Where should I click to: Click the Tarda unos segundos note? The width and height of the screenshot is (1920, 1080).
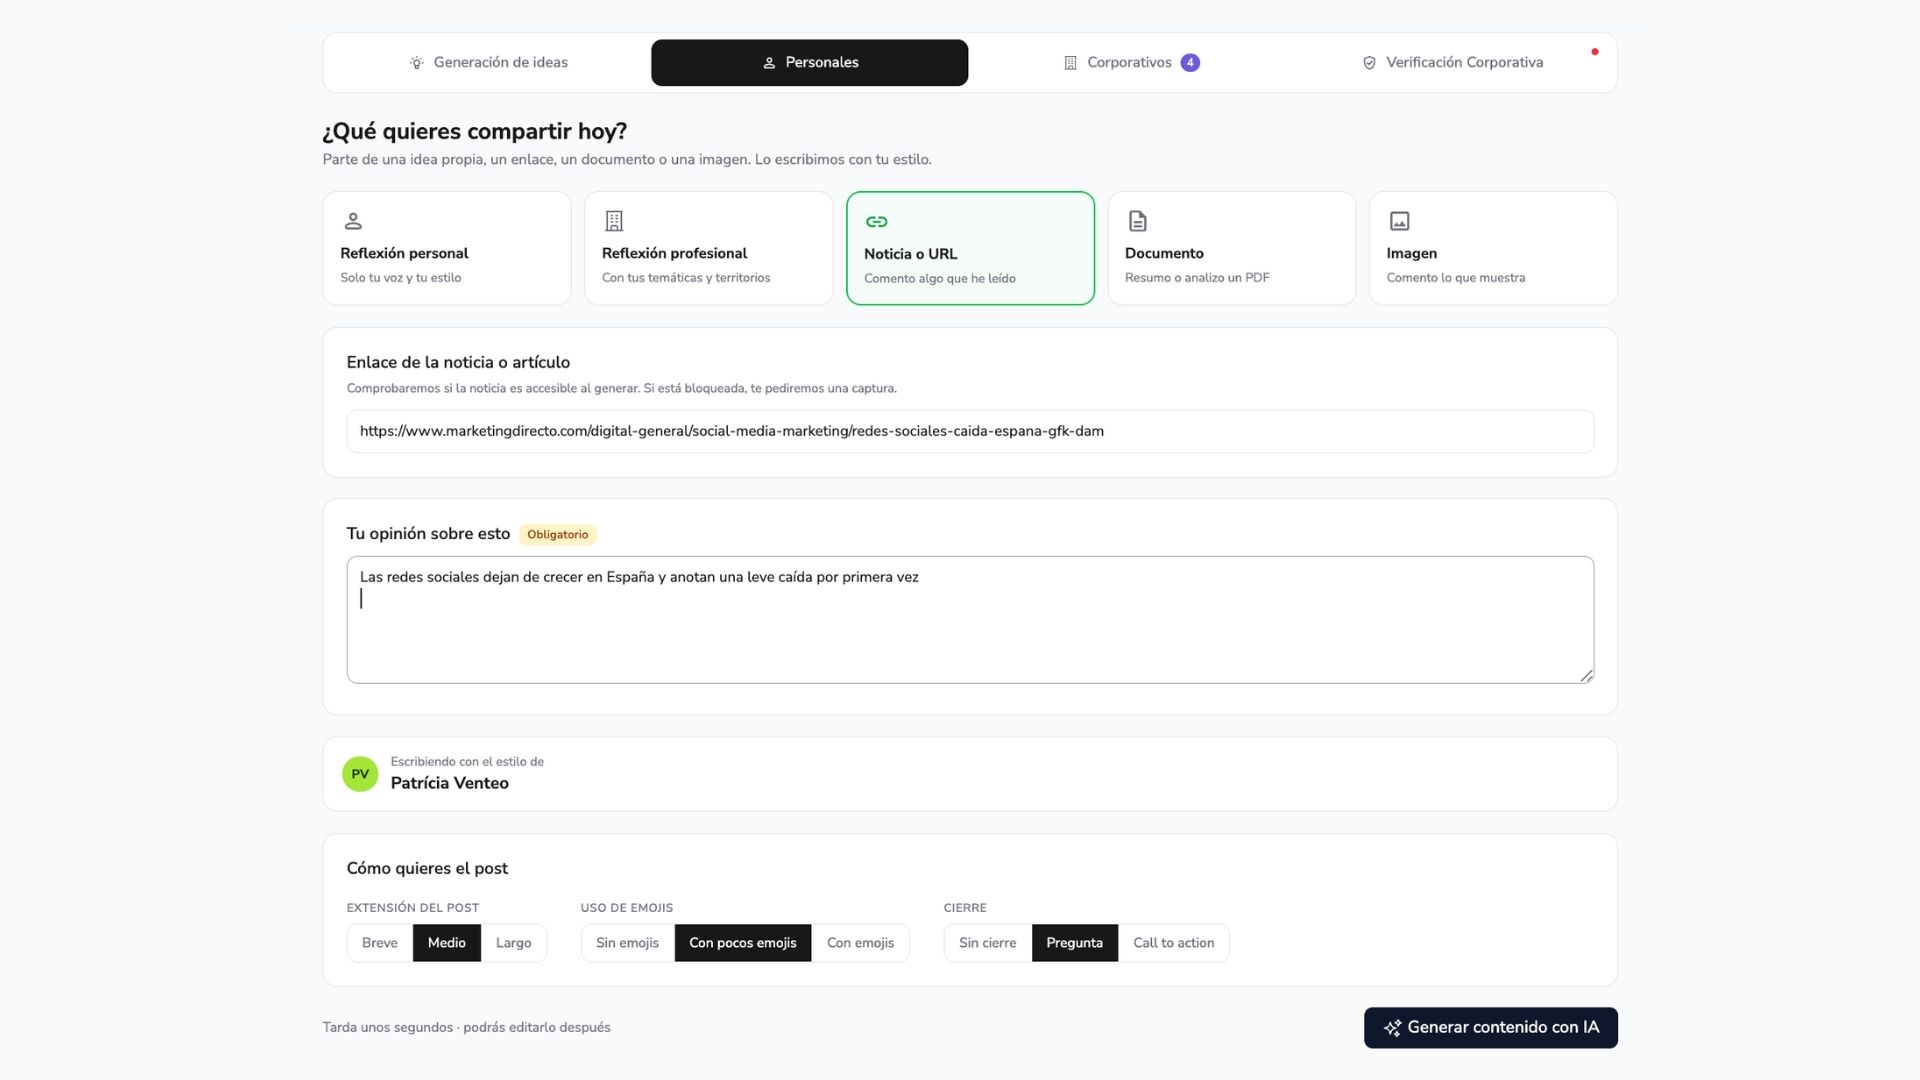tap(466, 1028)
